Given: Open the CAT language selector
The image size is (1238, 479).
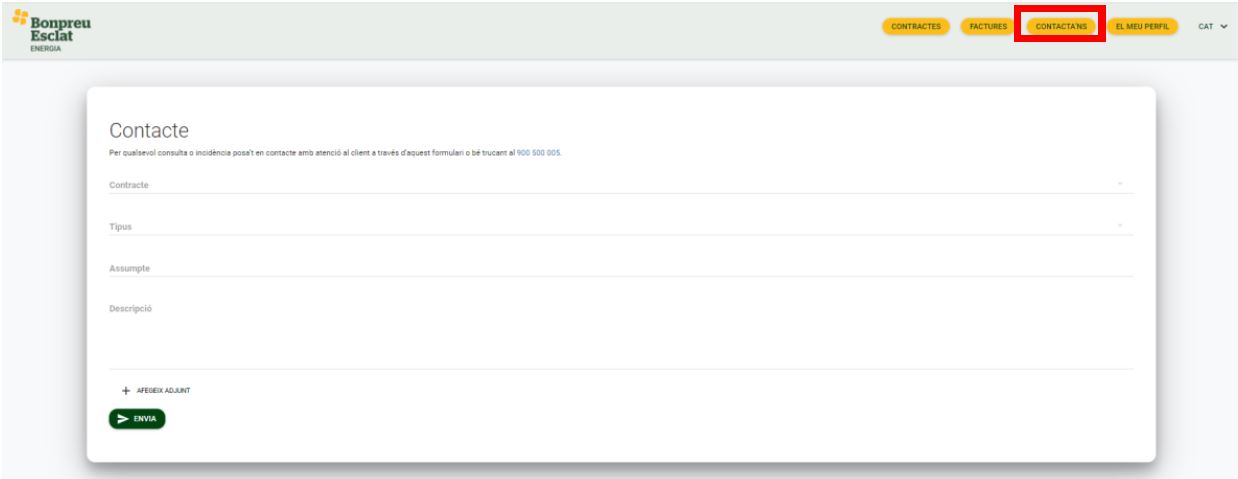Looking at the screenshot, I should (1211, 27).
